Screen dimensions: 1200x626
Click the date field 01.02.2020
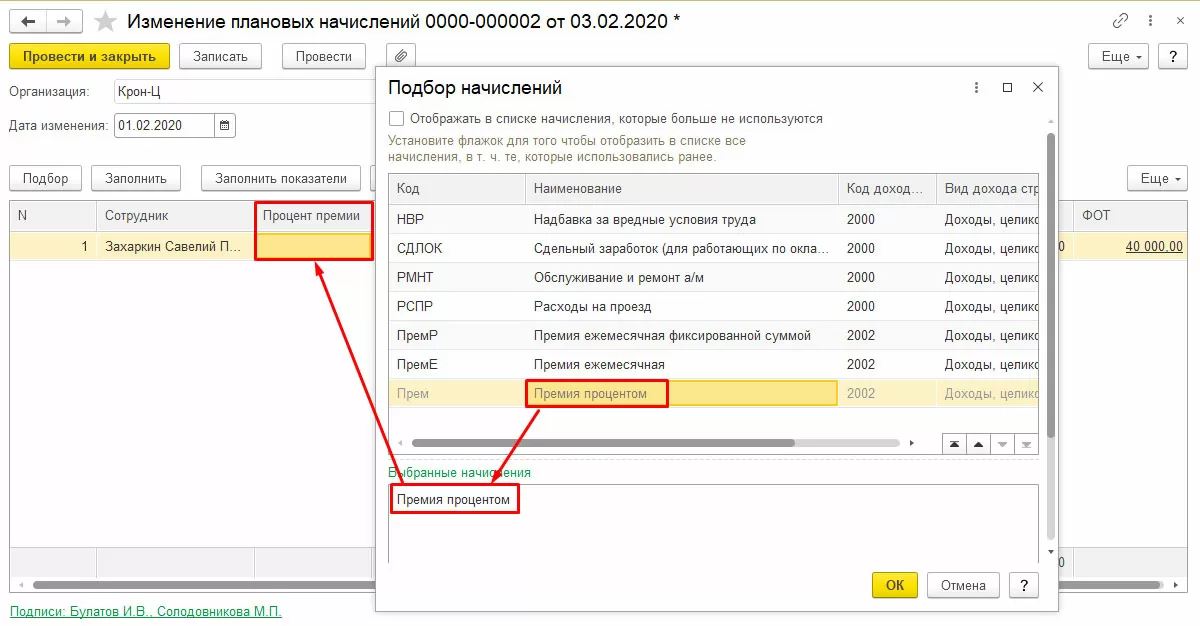pyautogui.click(x=164, y=125)
